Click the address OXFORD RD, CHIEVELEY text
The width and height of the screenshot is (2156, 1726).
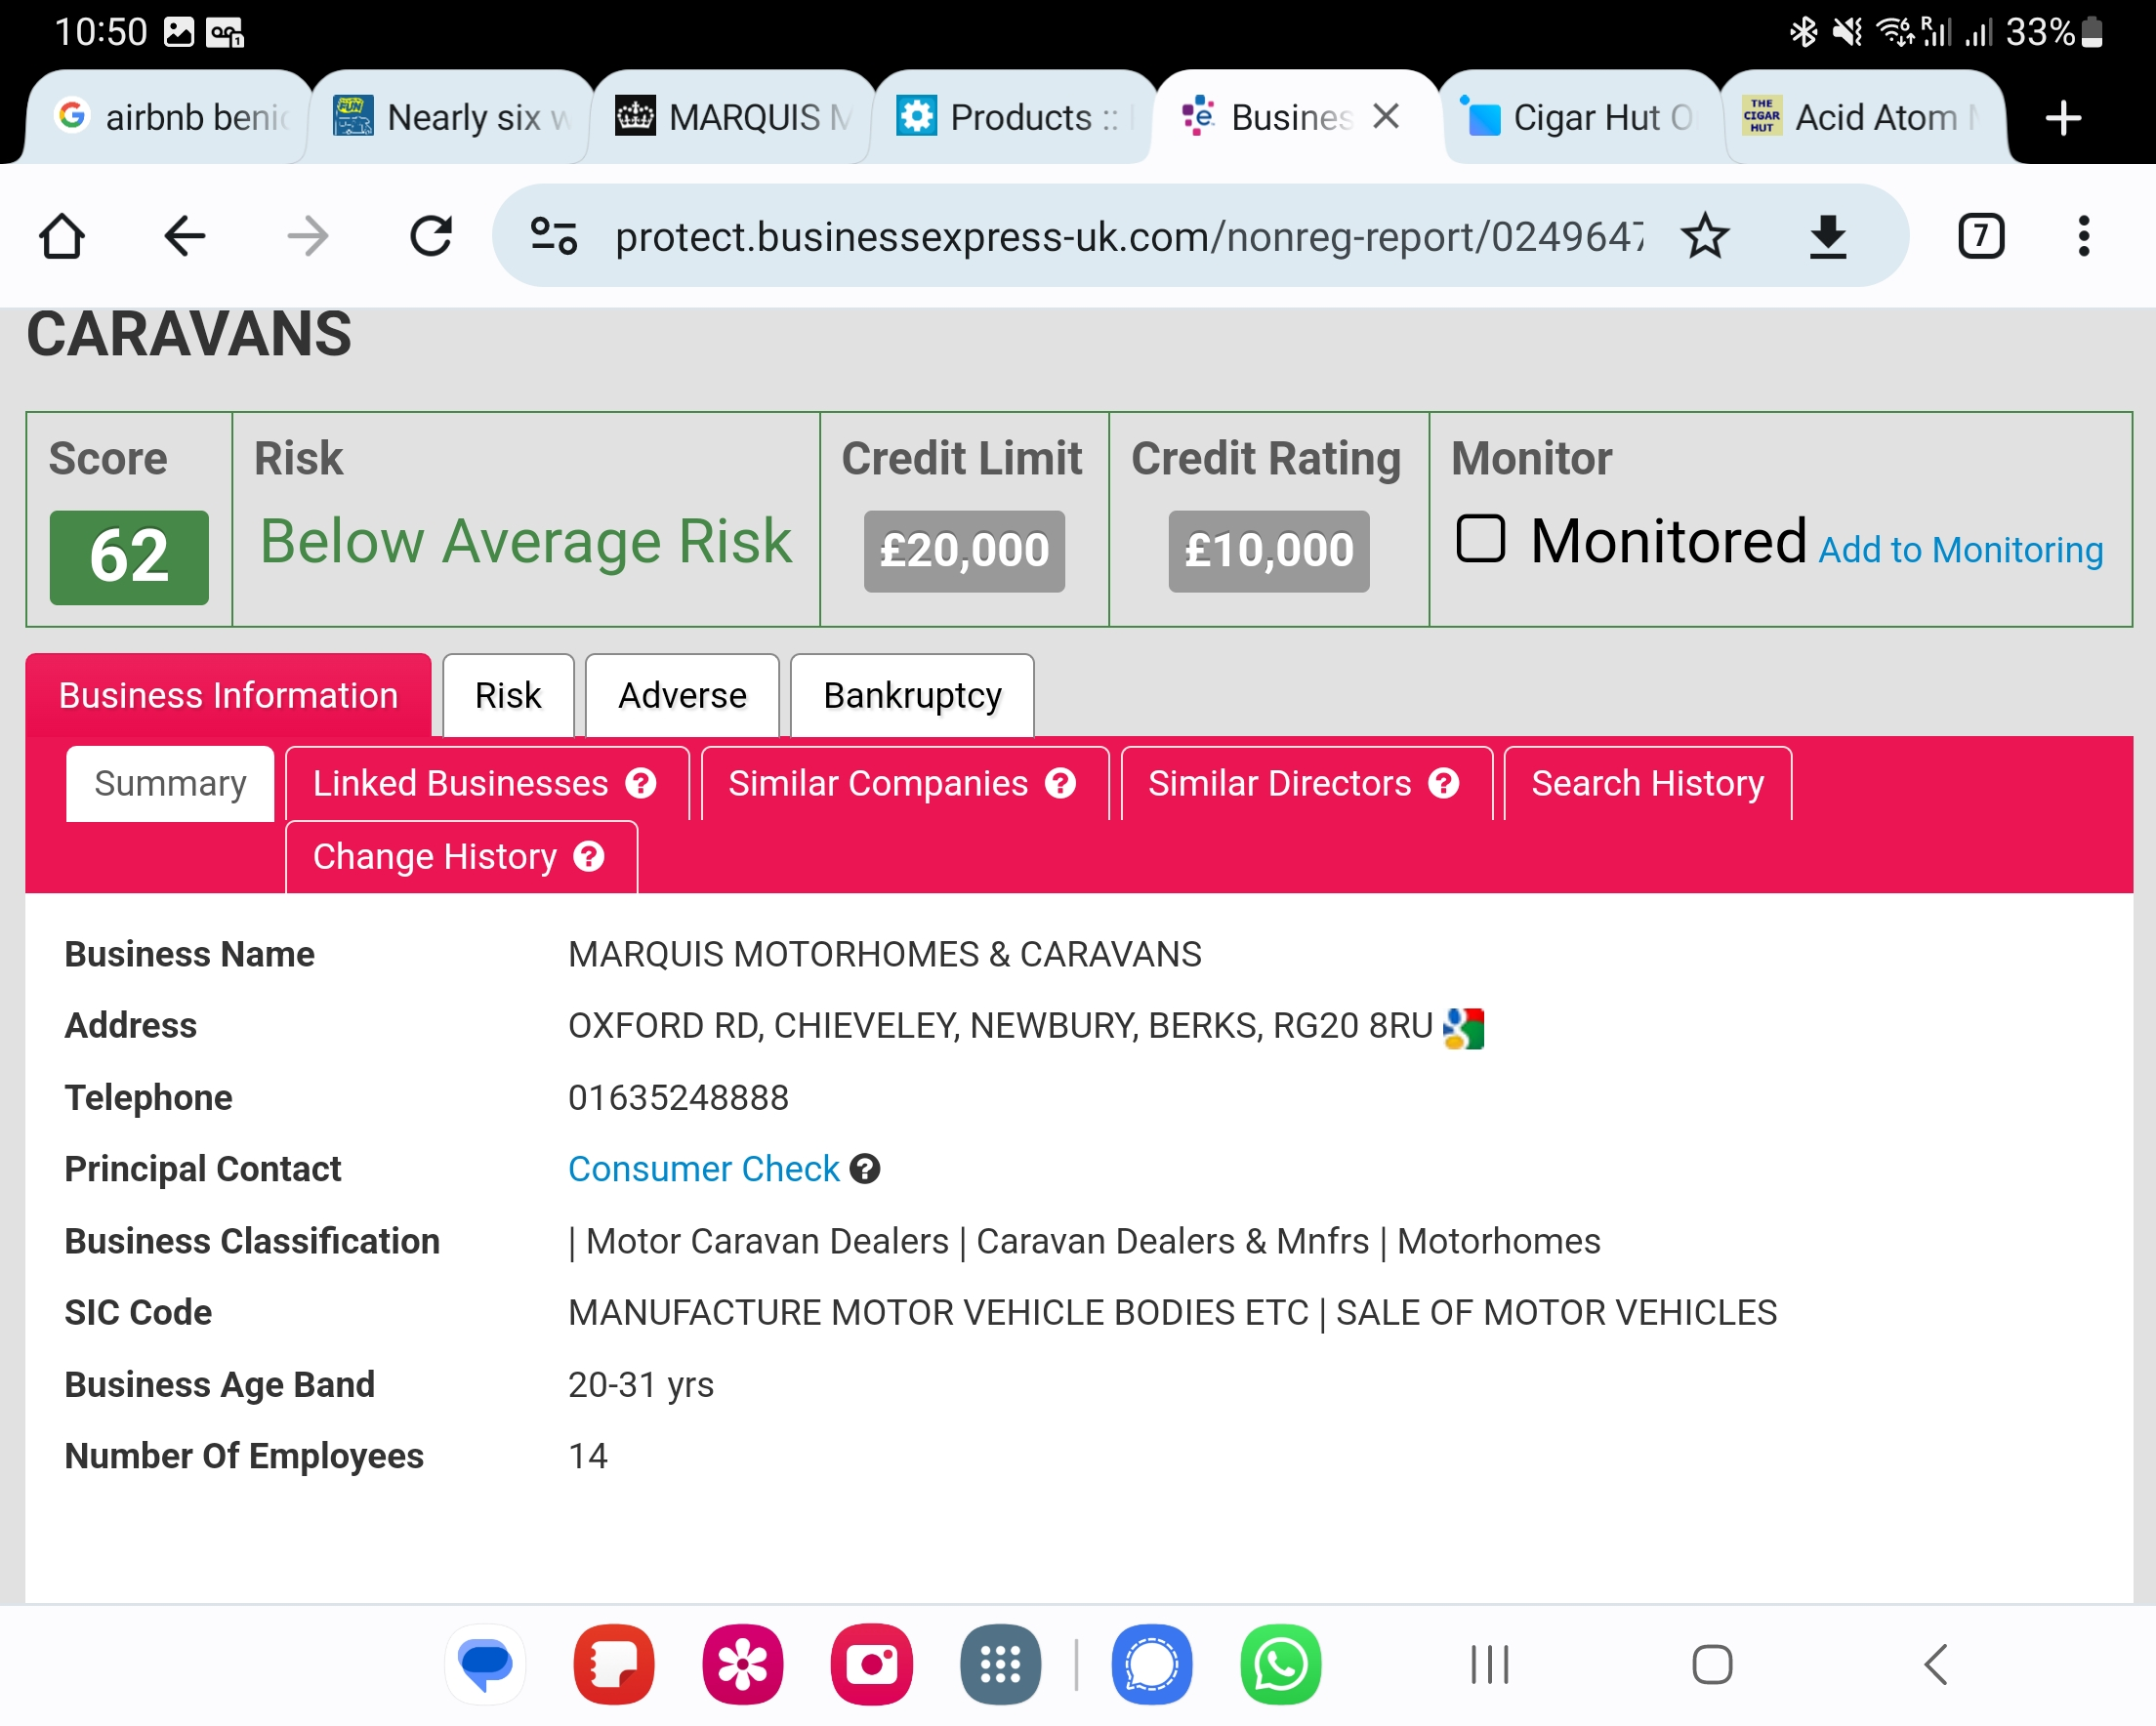1000,1026
